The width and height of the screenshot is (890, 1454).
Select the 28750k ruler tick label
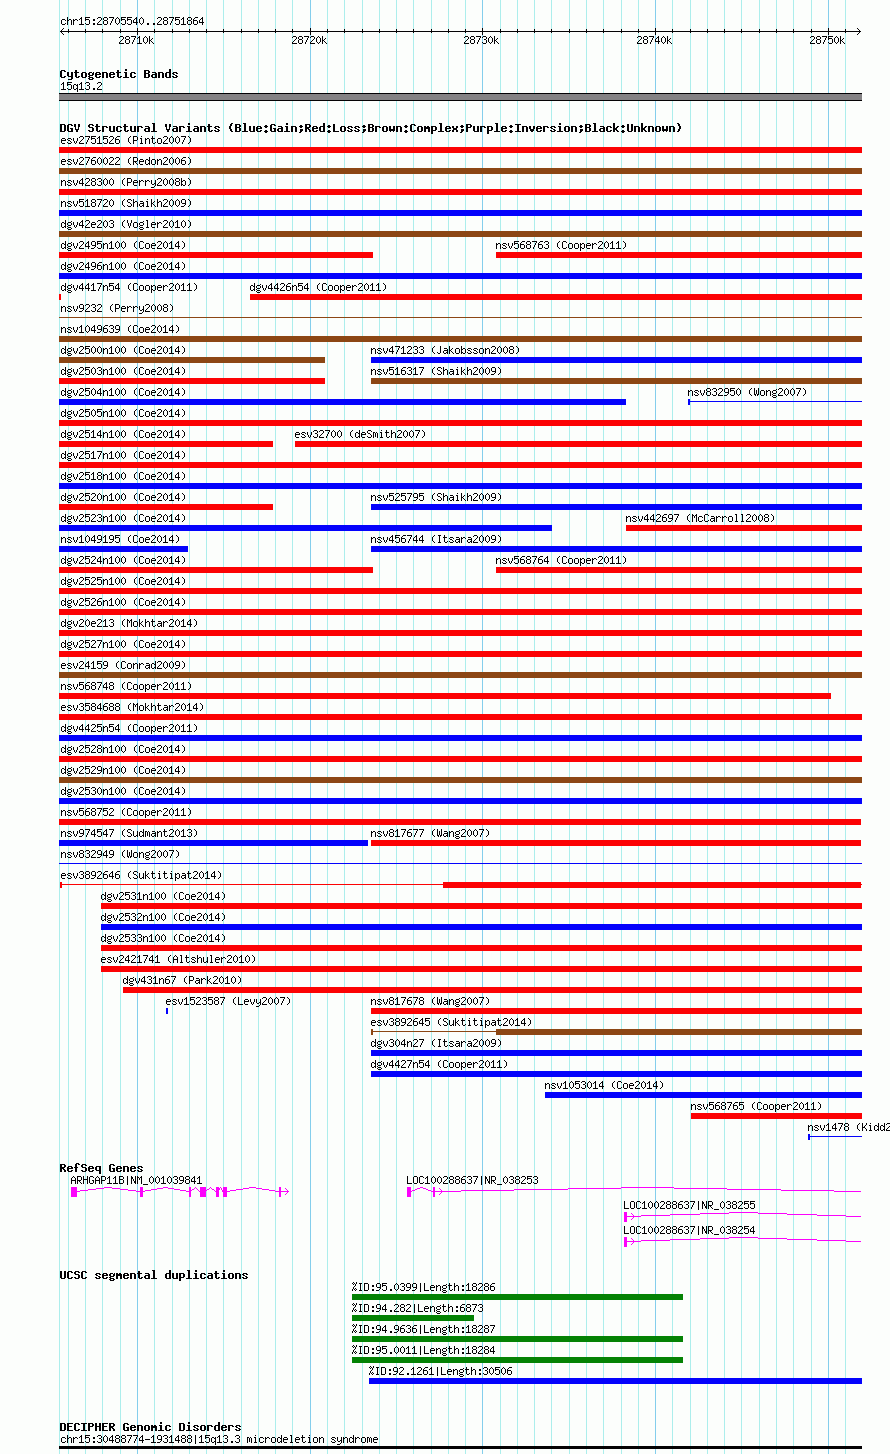[827, 40]
